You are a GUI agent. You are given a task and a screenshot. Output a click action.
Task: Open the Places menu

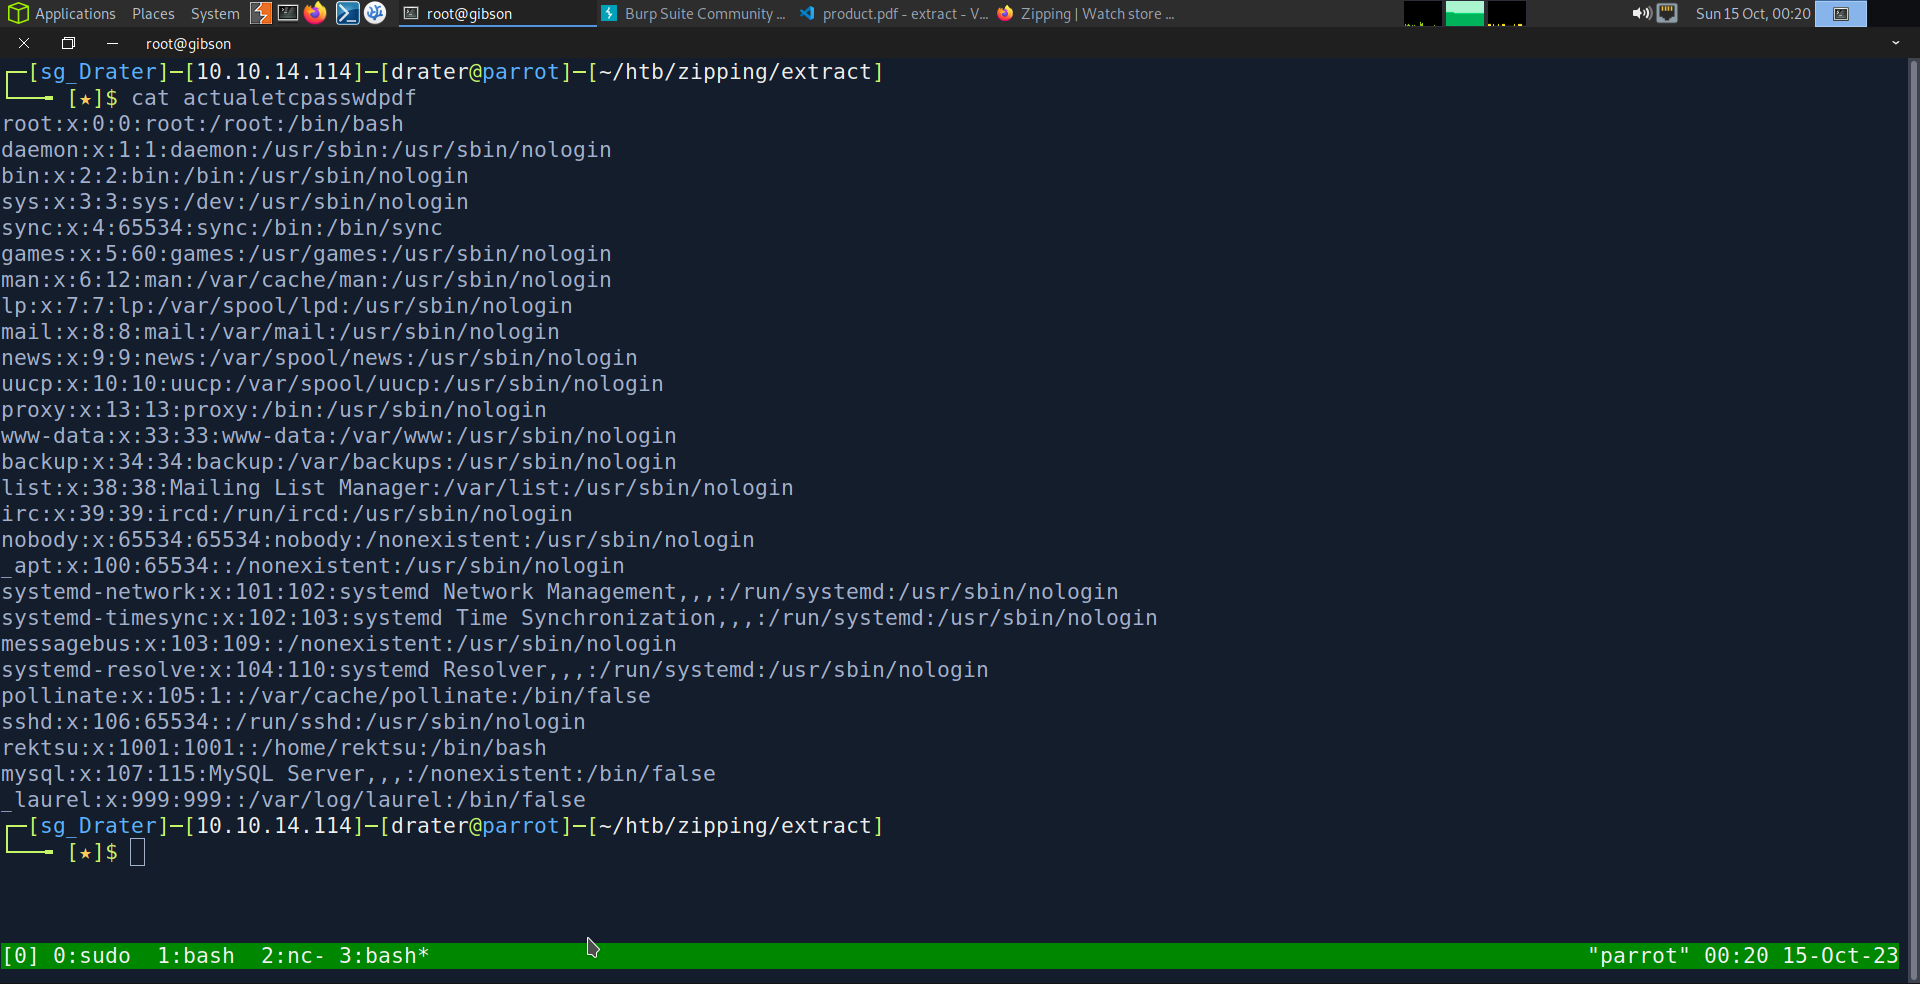[153, 13]
